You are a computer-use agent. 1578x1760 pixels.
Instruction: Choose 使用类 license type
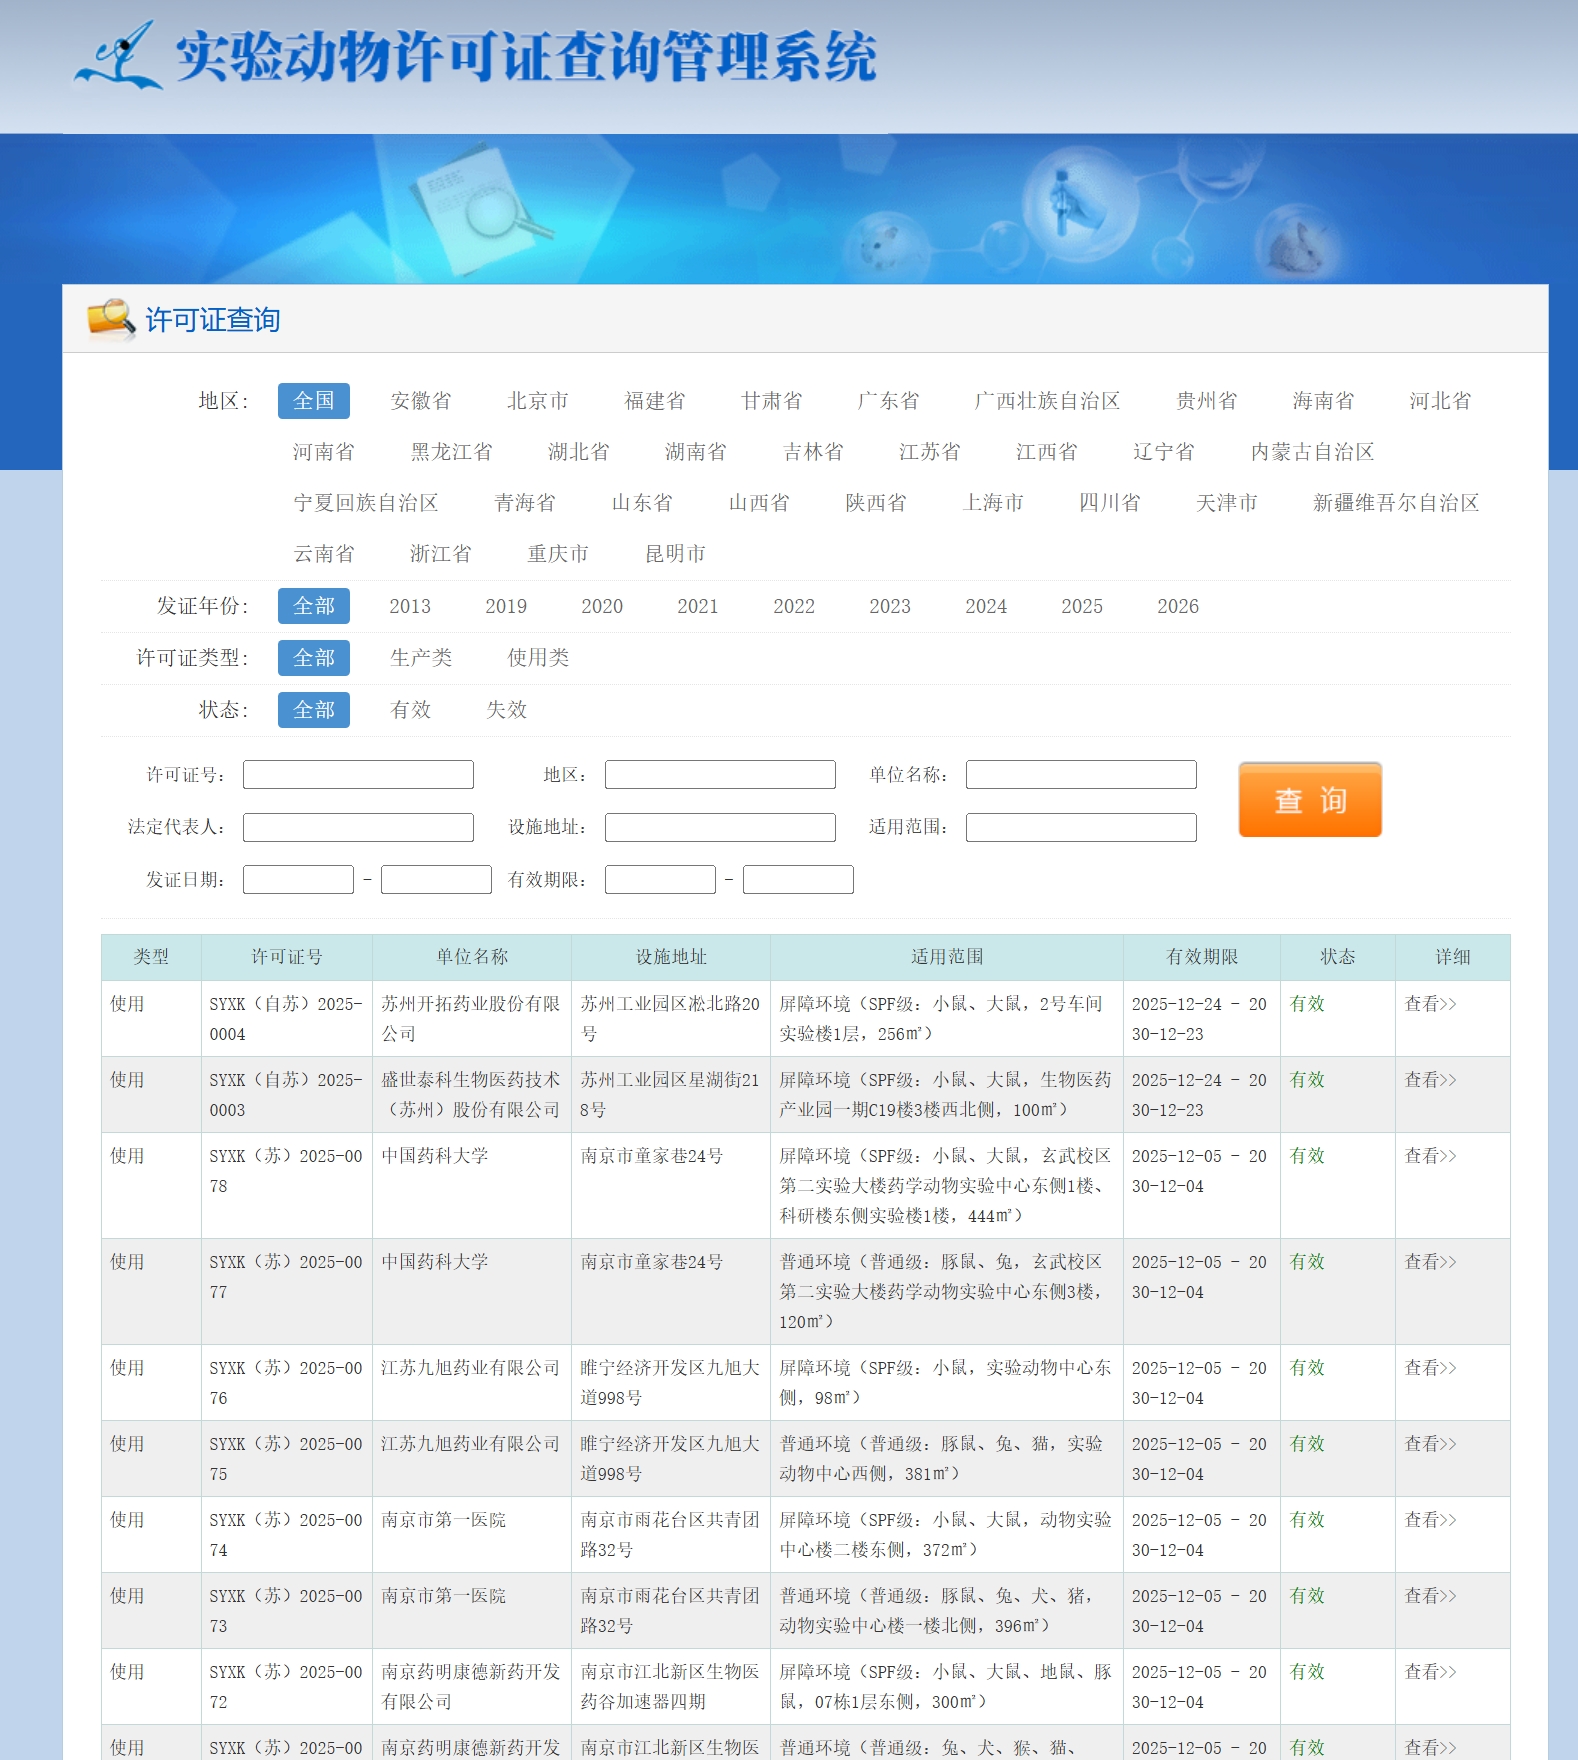(537, 658)
